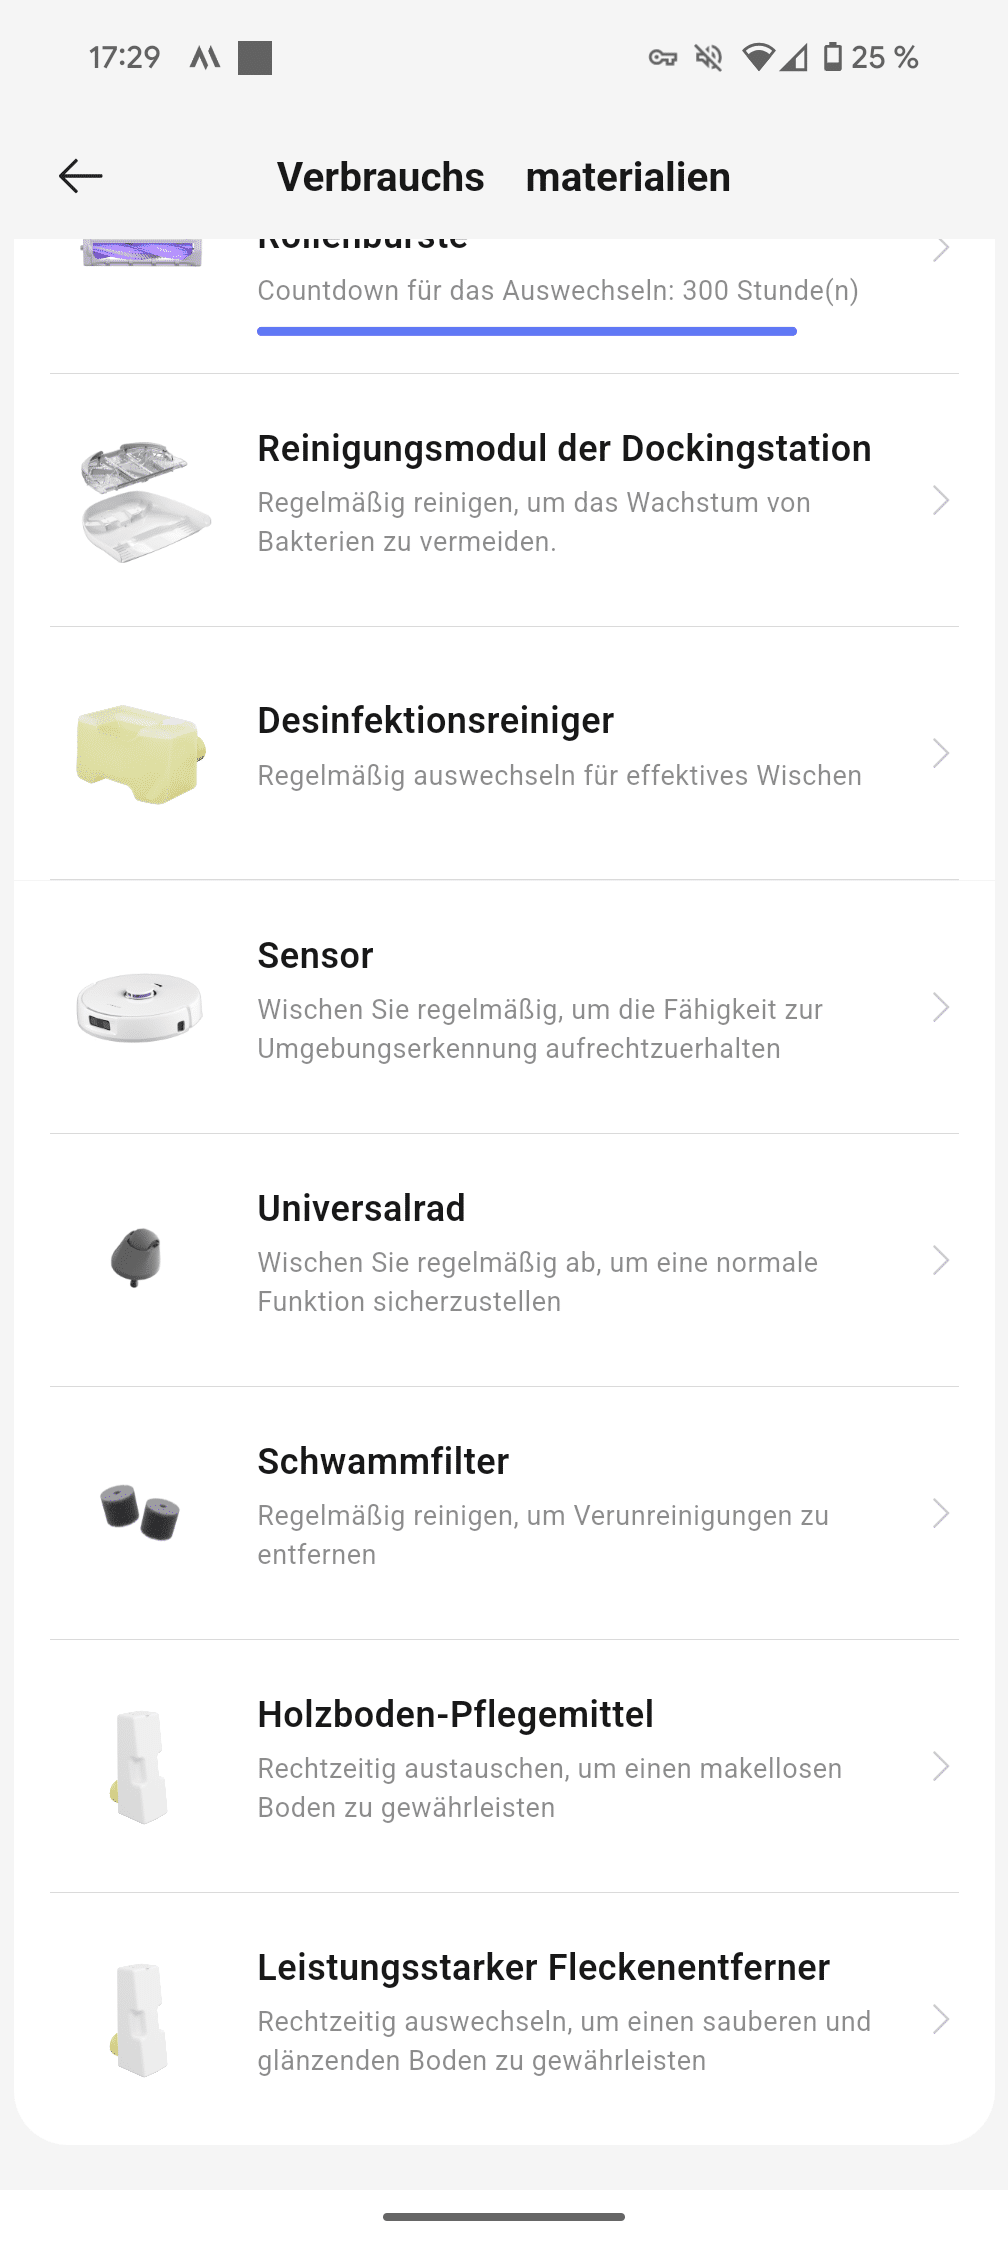Image resolution: width=1008 pixels, height=2244 pixels.
Task: Tap the Holzboden-Pflegemittel bottle image
Action: [140, 1766]
